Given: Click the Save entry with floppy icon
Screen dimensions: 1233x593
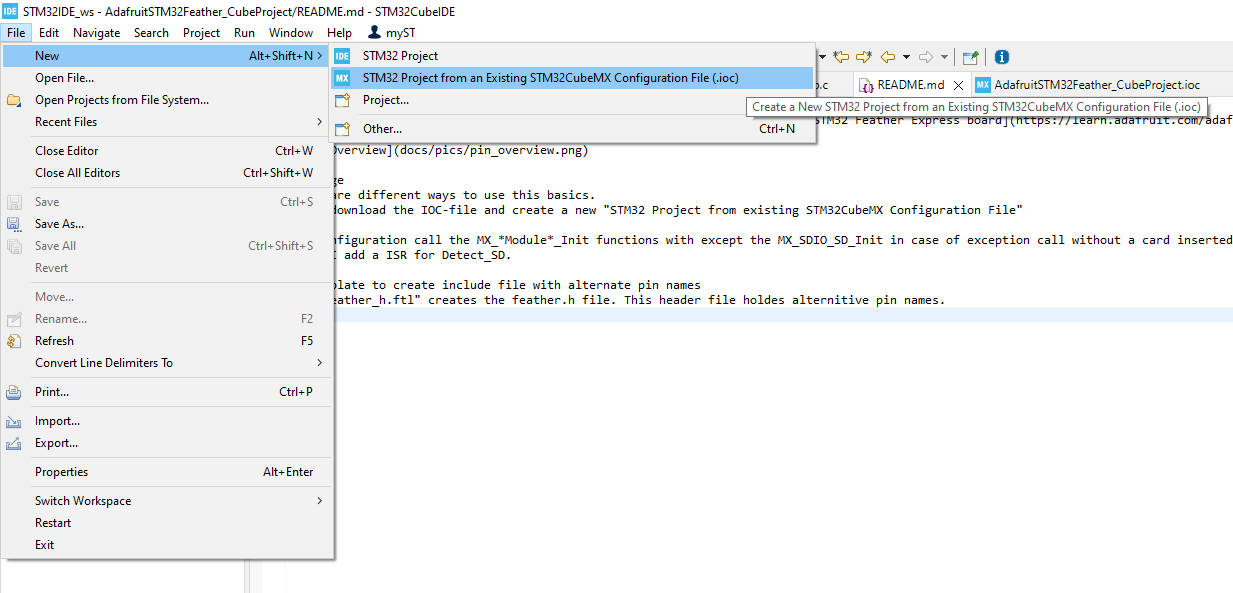Looking at the screenshot, I should coord(166,202).
